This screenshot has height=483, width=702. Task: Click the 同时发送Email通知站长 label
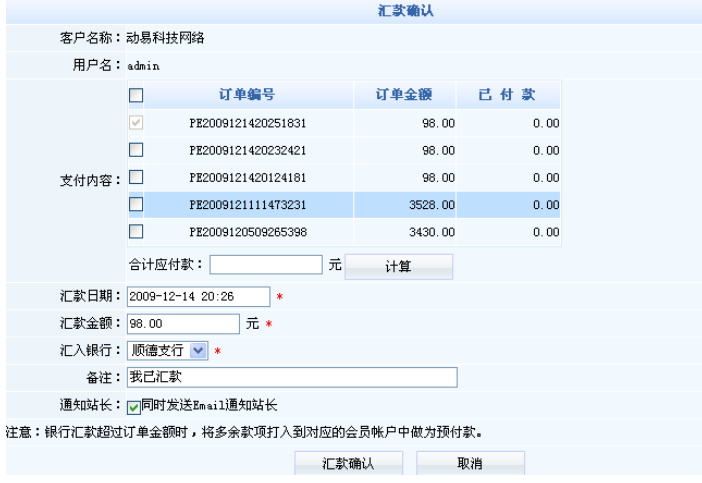pos(209,405)
